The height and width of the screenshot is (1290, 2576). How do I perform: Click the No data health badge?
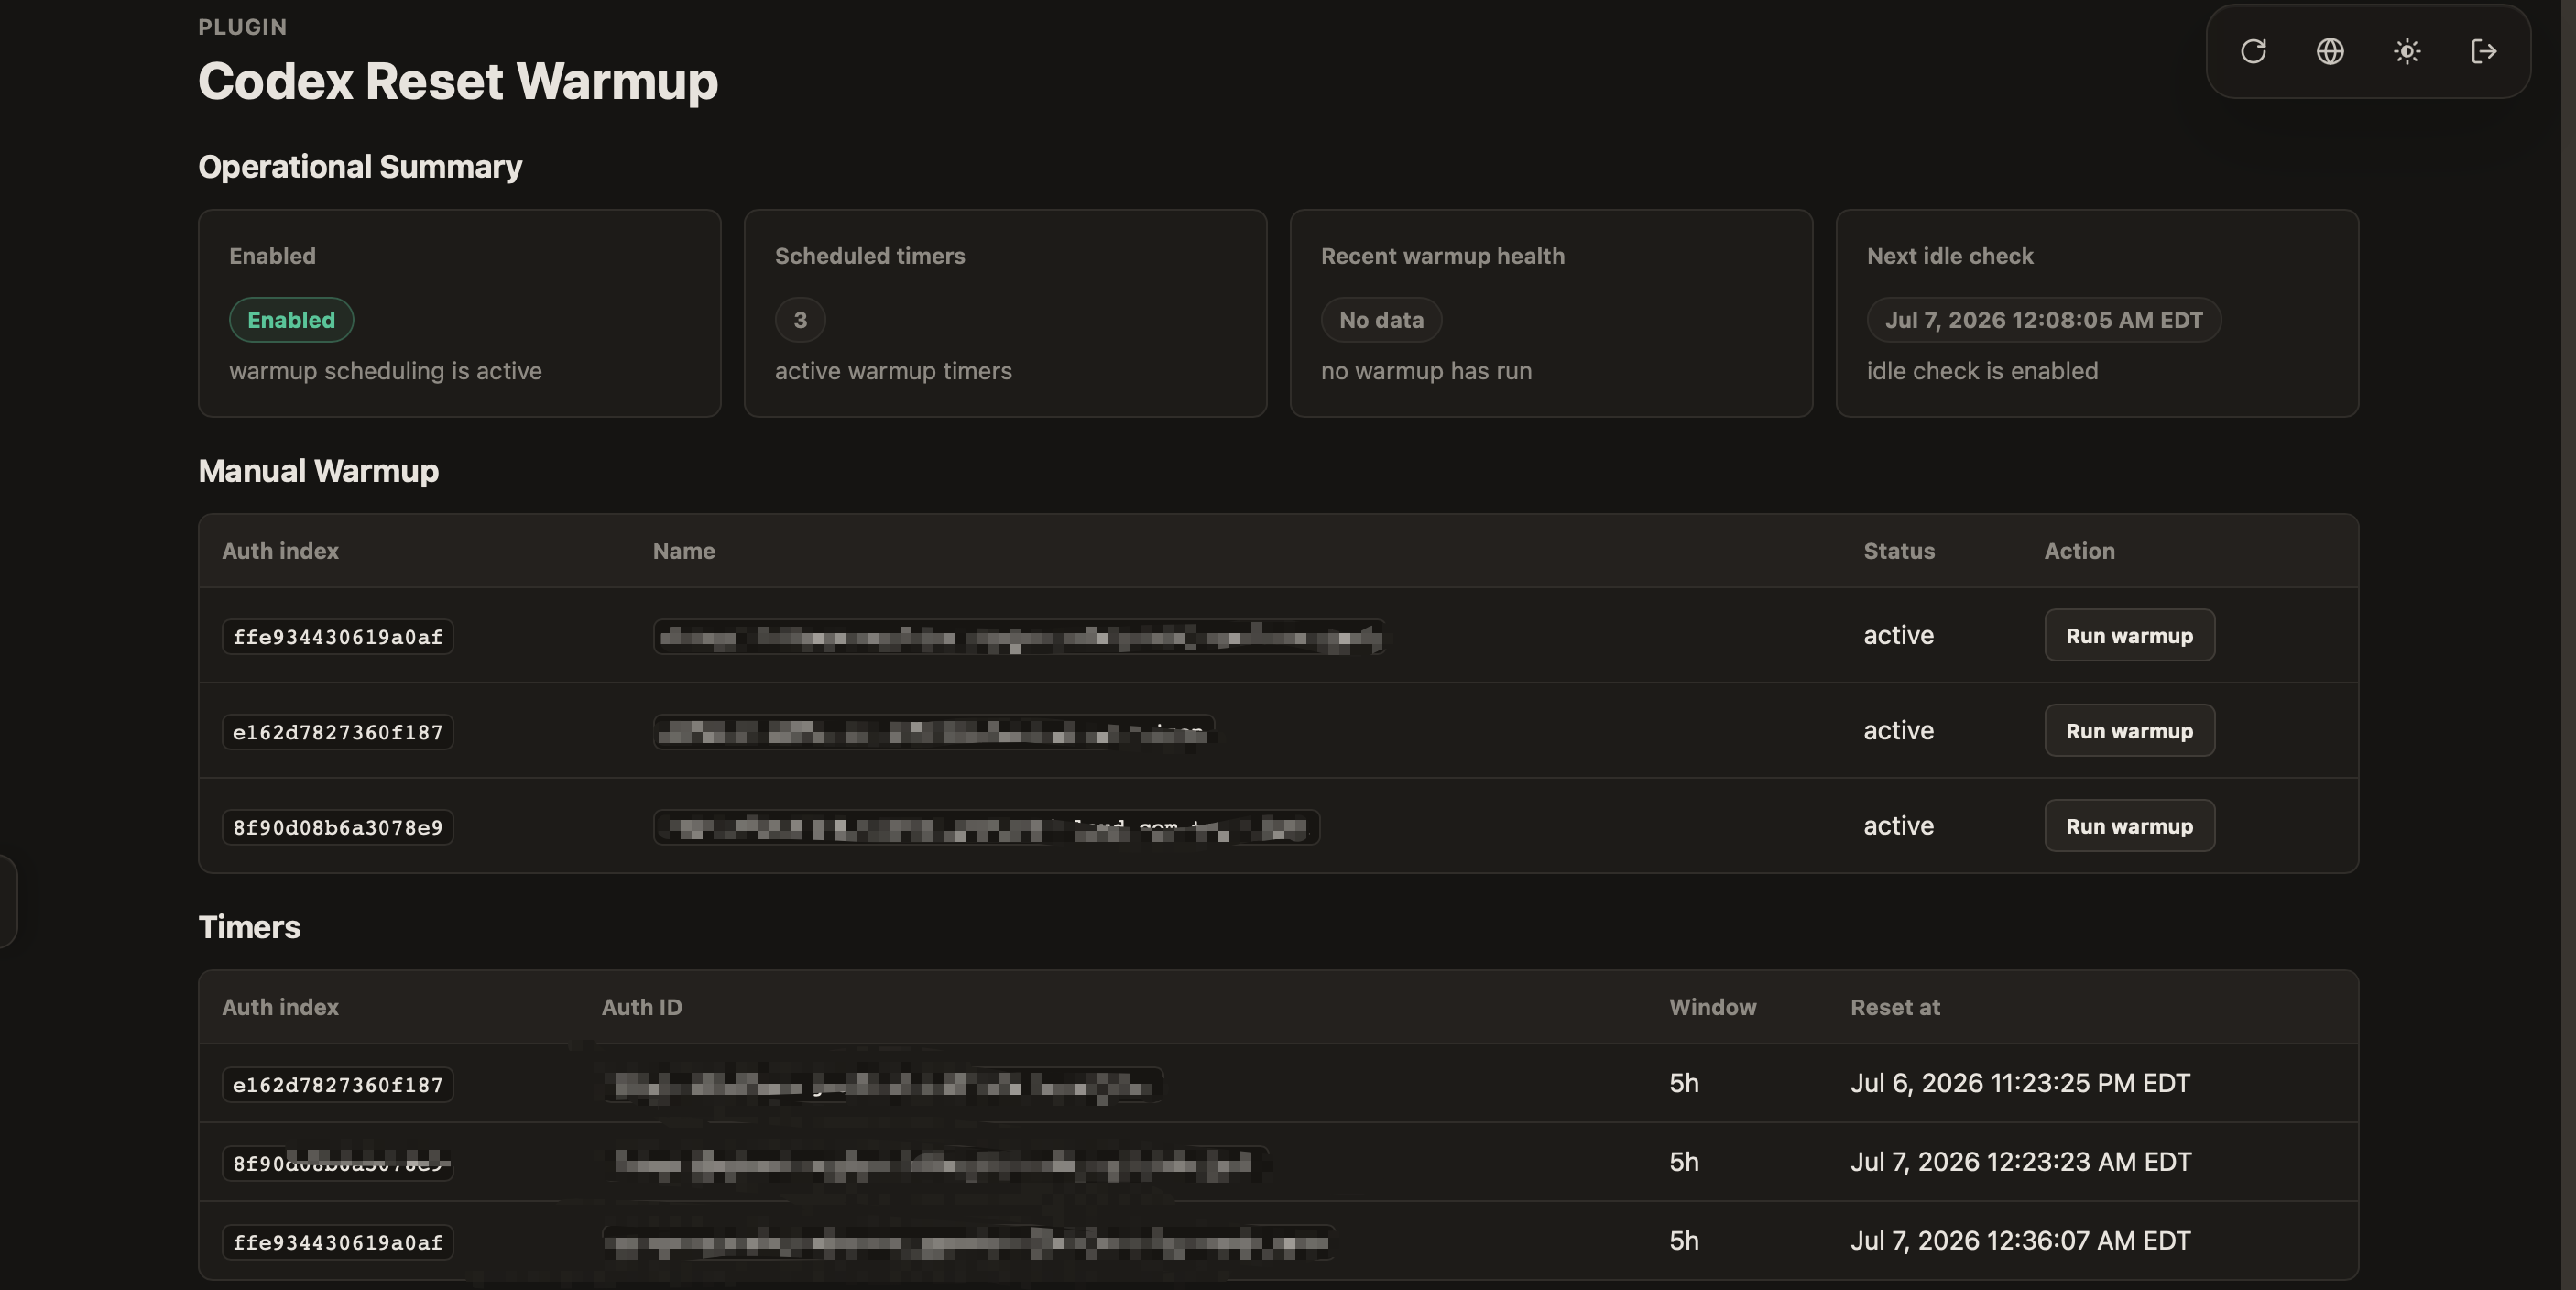pyautogui.click(x=1381, y=320)
